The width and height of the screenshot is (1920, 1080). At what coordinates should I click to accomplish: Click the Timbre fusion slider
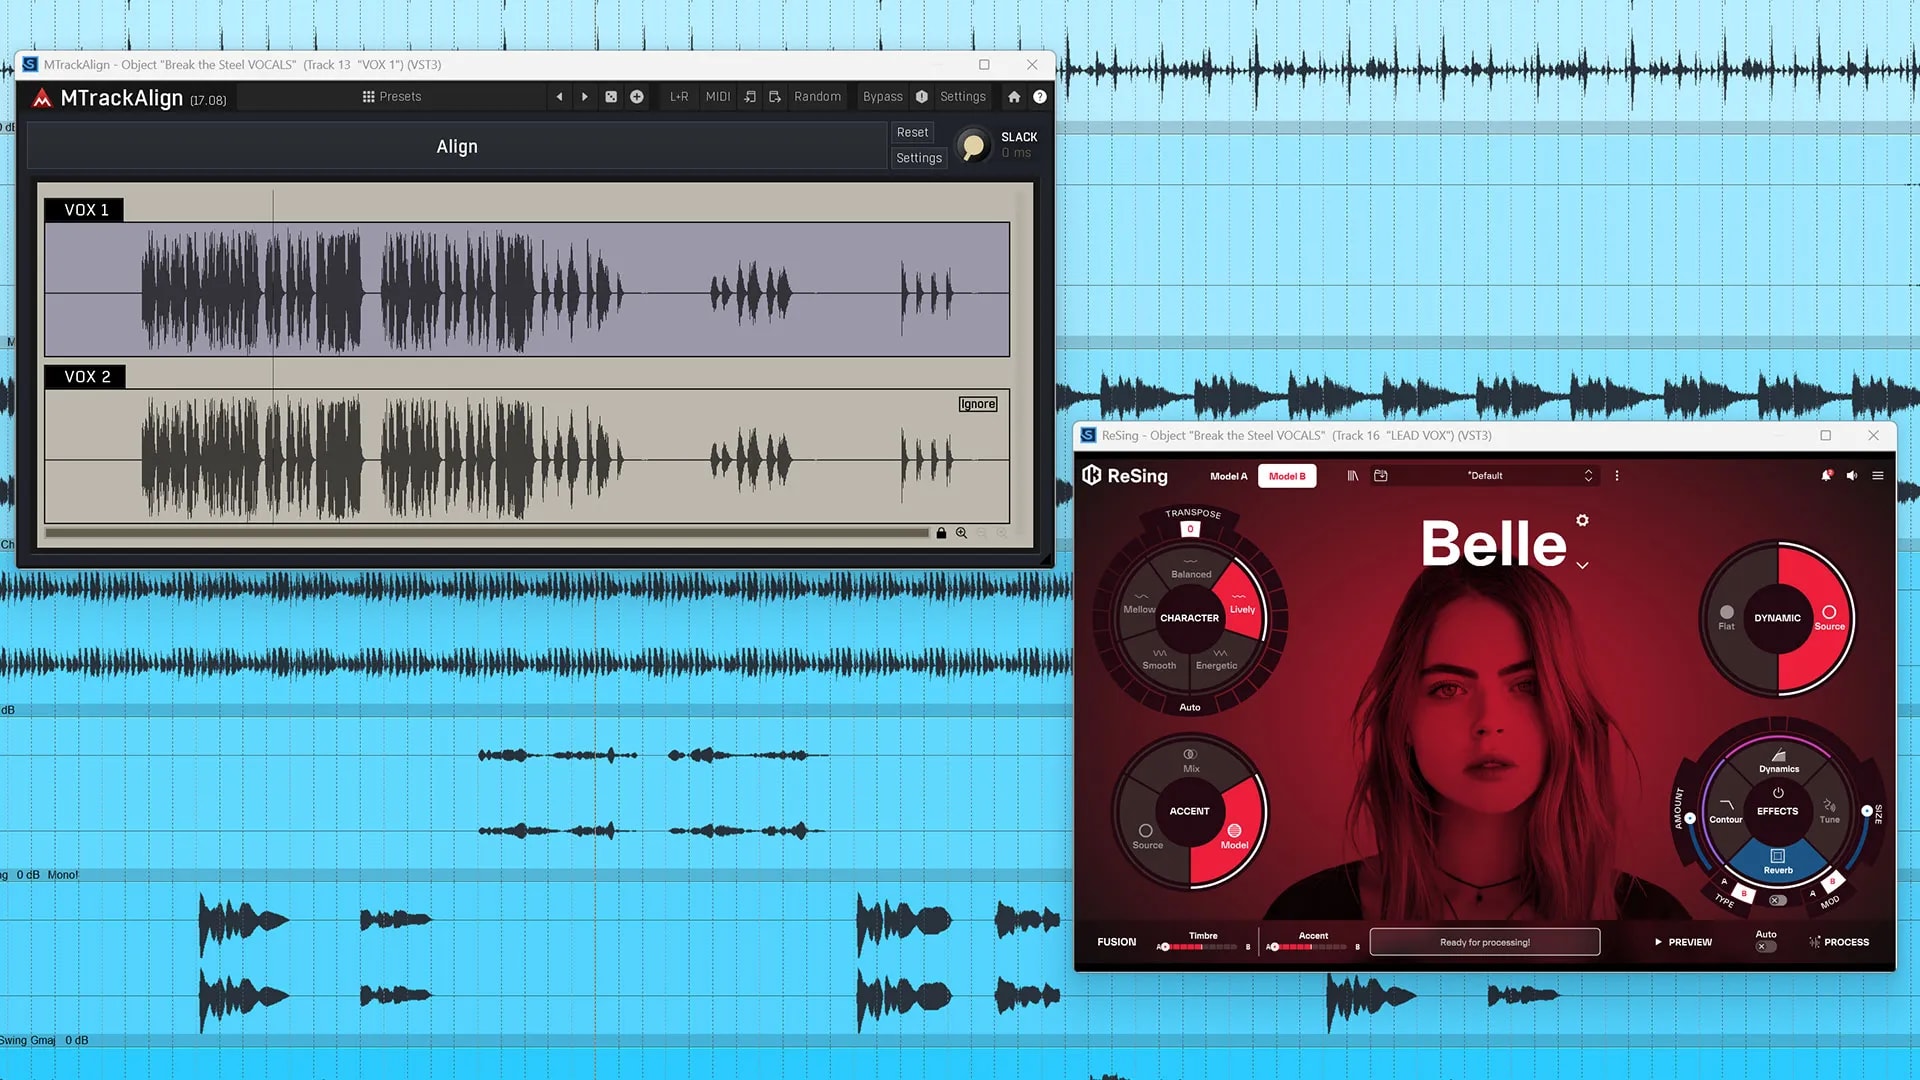coord(1202,946)
